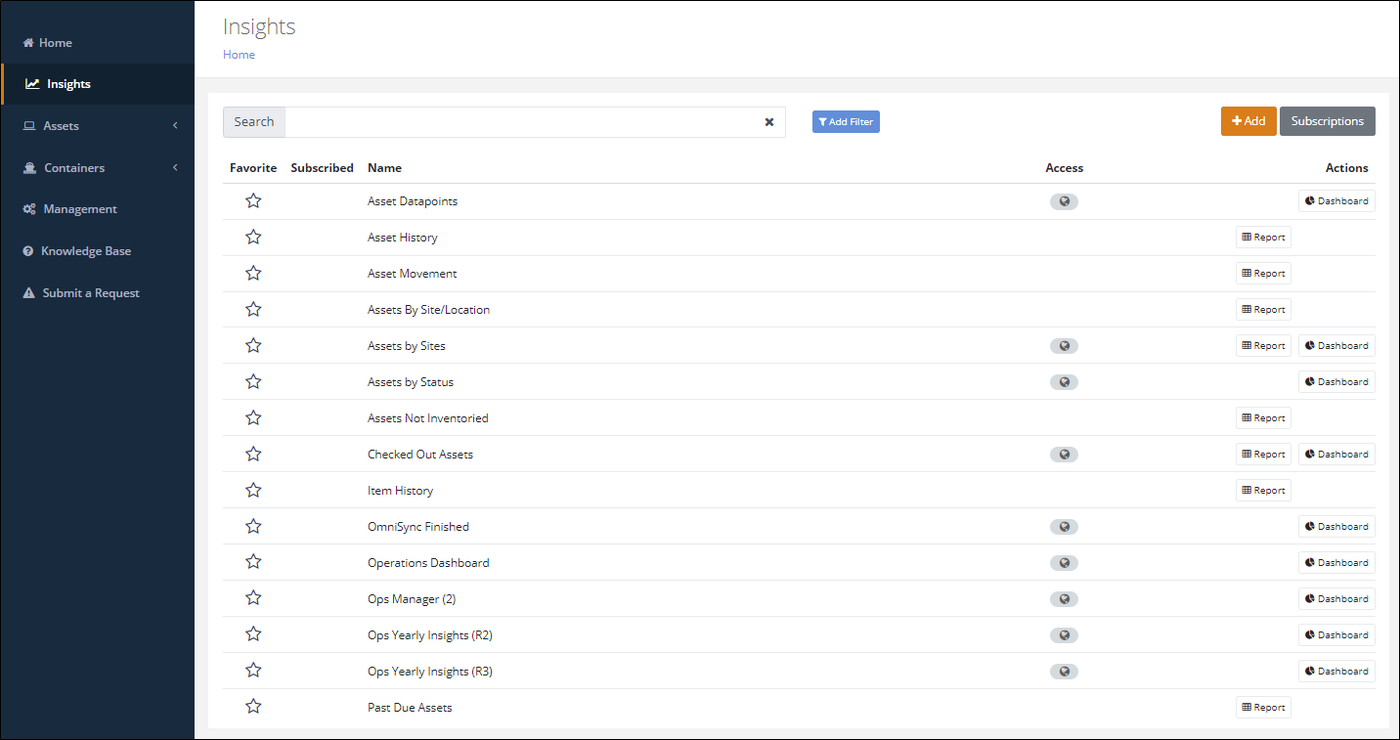Viewport: 1400px width, 740px height.
Task: Toggle favorite star for Checked Out Assets
Action: coord(253,454)
